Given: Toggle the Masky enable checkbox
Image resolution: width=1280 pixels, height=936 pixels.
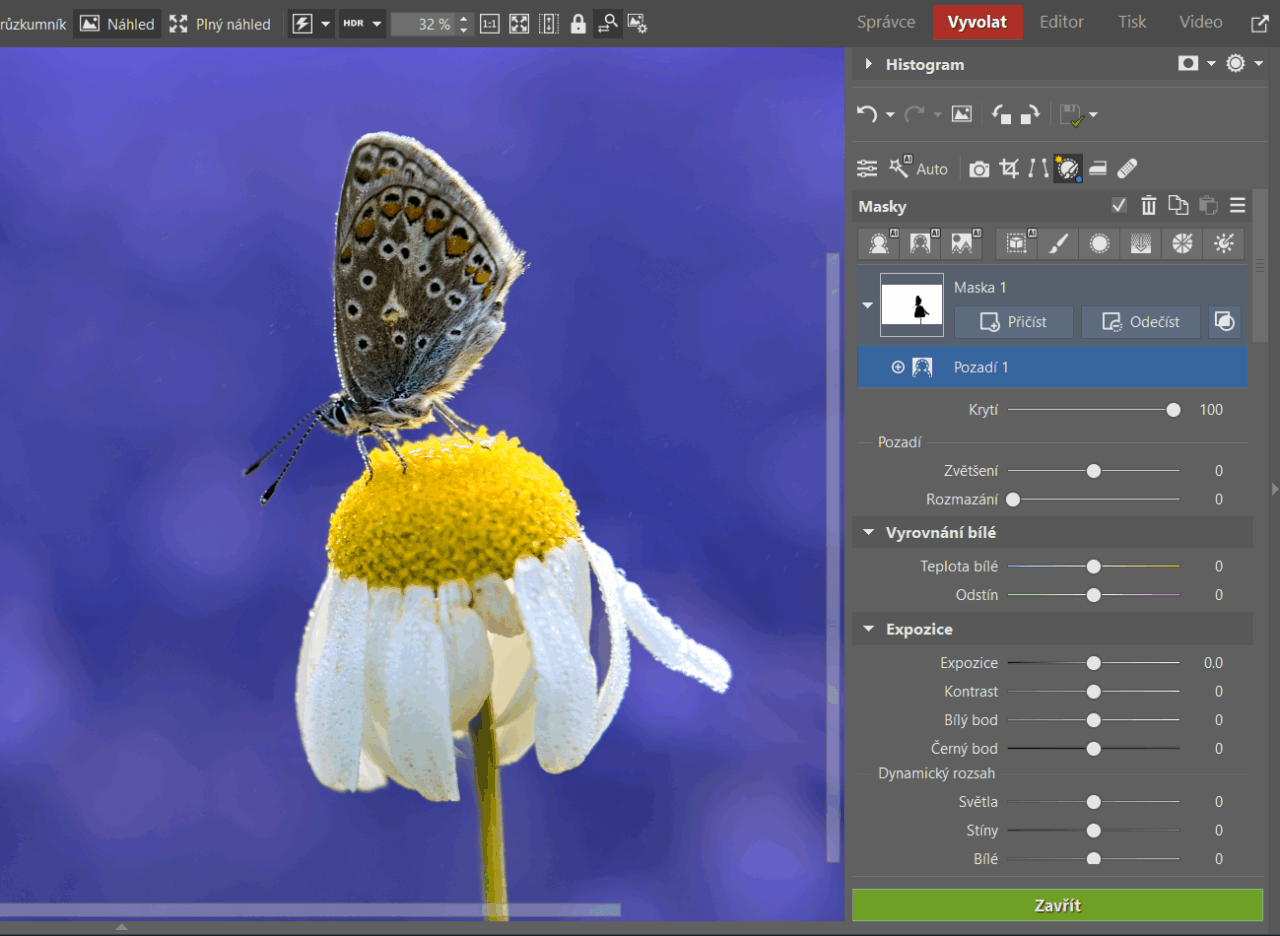Looking at the screenshot, I should click(1119, 206).
